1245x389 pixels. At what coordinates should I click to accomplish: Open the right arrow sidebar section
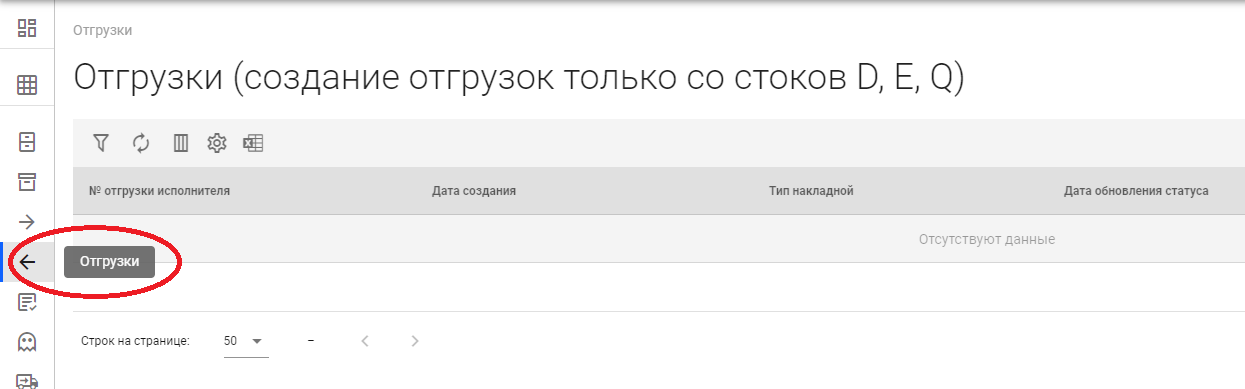27,221
